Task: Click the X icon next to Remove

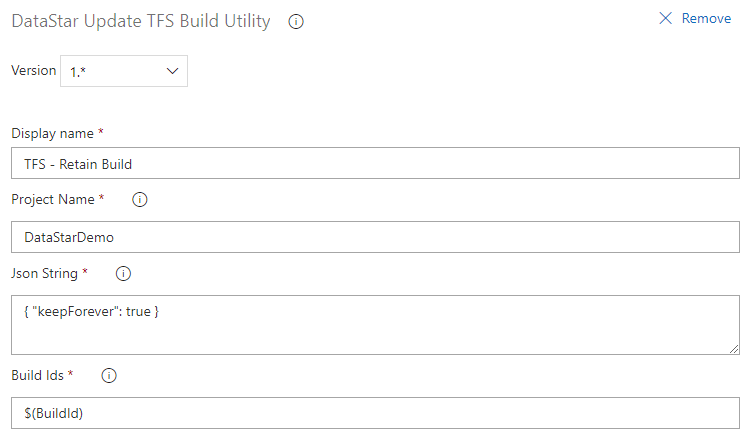Action: coord(666,19)
